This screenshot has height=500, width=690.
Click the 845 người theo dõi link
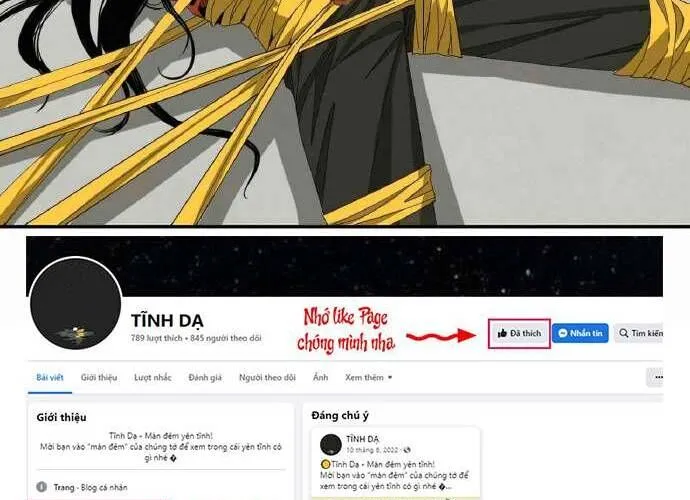(x=226, y=338)
